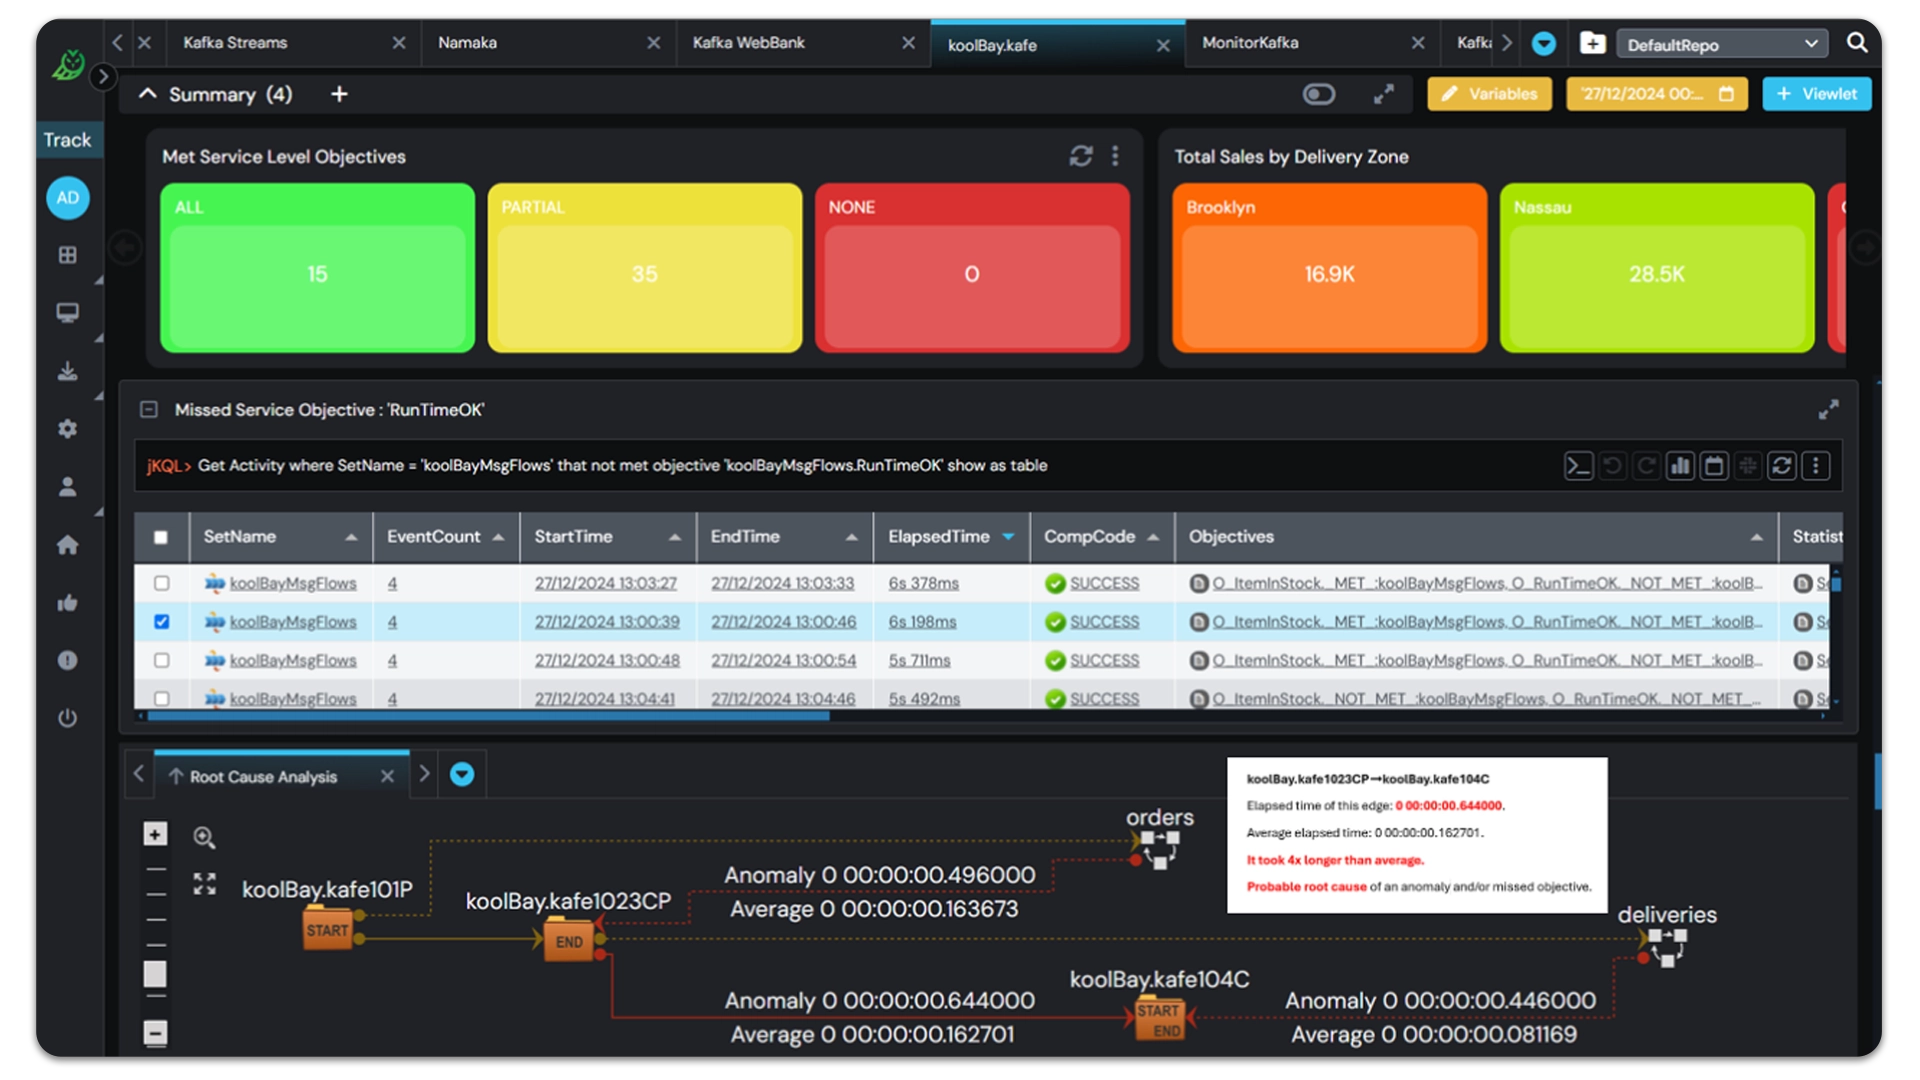Open the Track sidebar item
This screenshot has height=1080, width=1920.
point(67,140)
